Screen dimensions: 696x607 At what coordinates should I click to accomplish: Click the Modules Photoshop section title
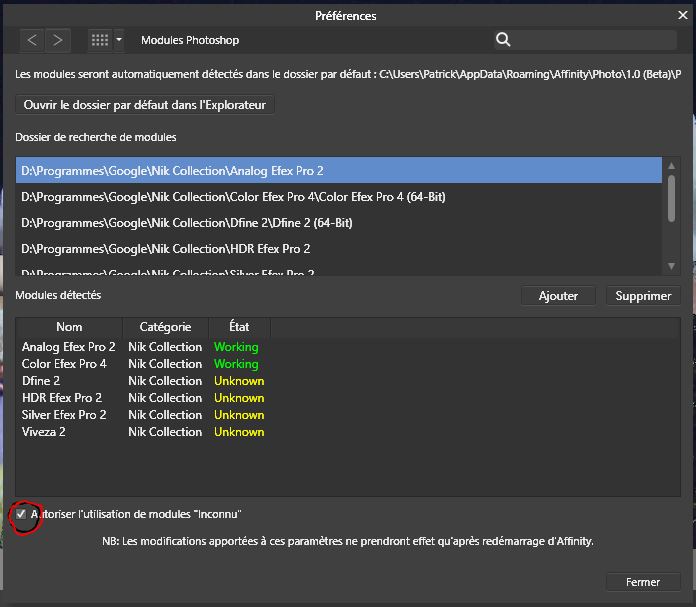click(190, 40)
